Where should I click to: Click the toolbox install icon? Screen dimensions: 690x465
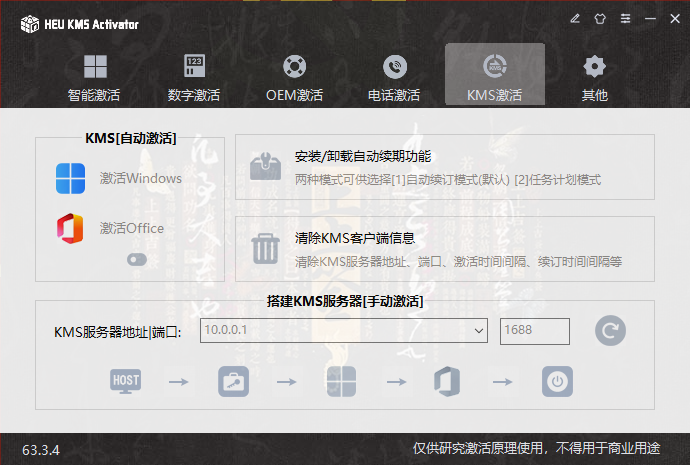tap(265, 166)
